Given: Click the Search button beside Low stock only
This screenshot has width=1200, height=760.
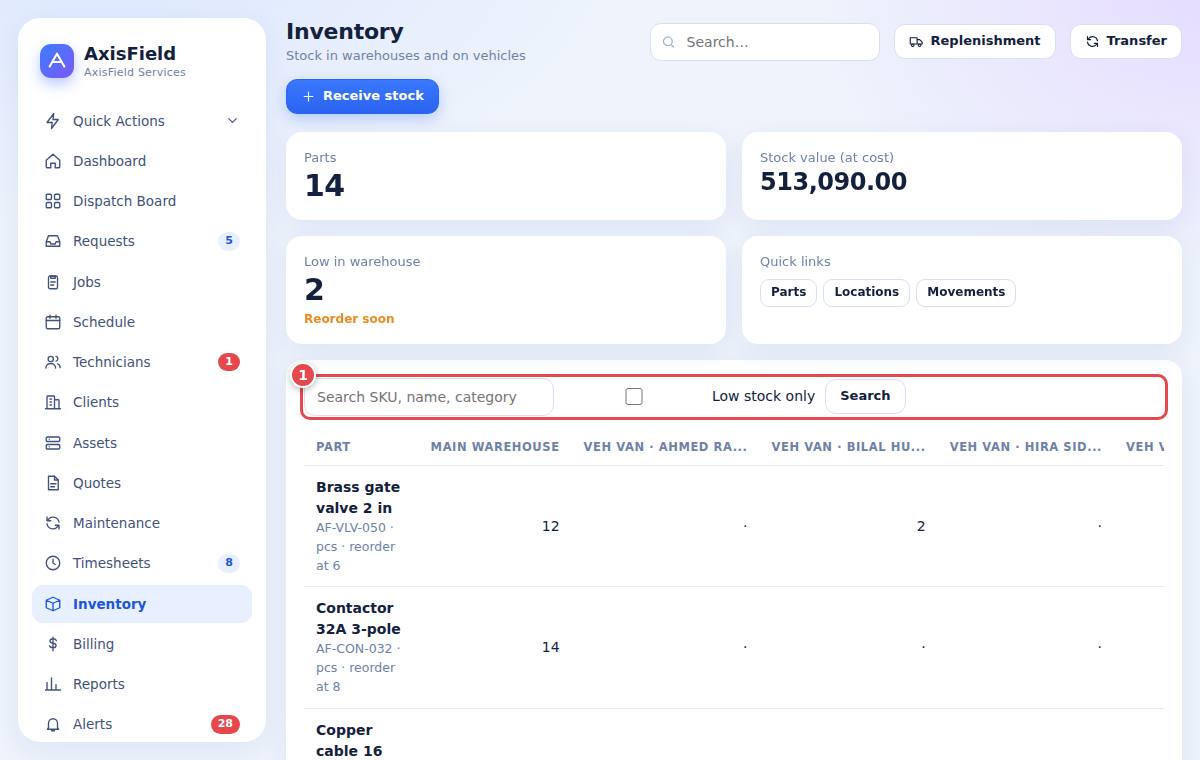Looking at the screenshot, I should pos(865,396).
